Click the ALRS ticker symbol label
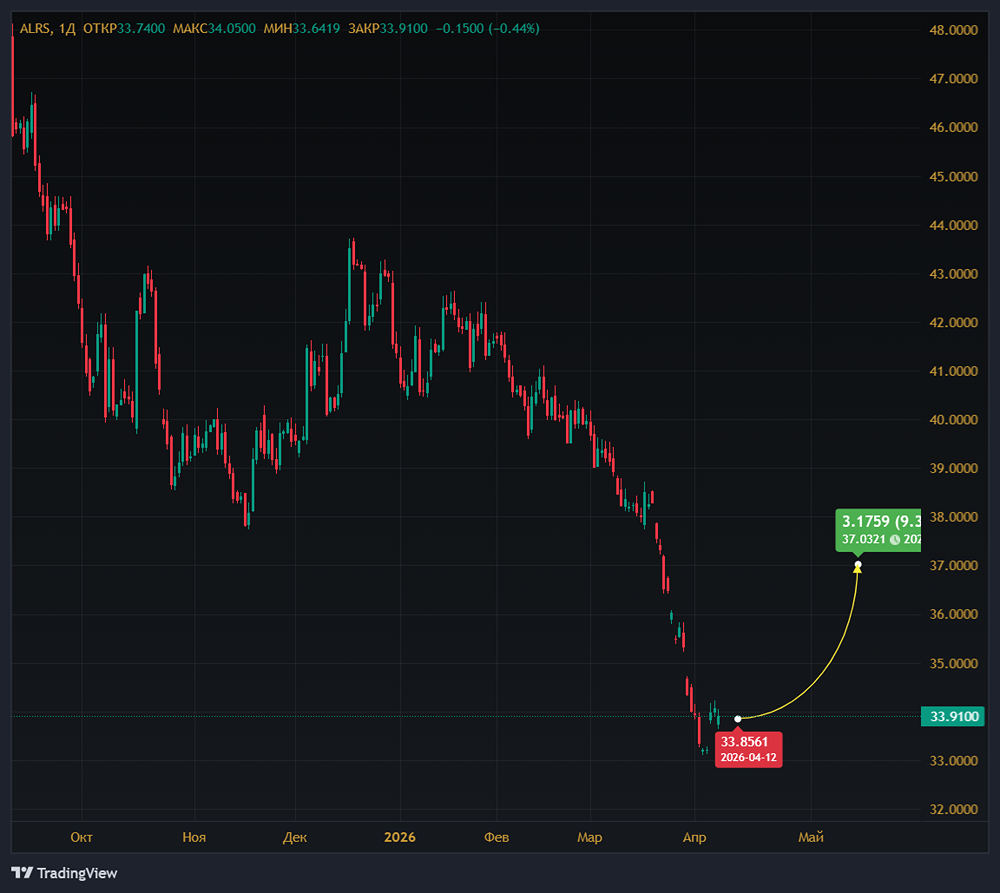1000x893 pixels. [x=34, y=29]
